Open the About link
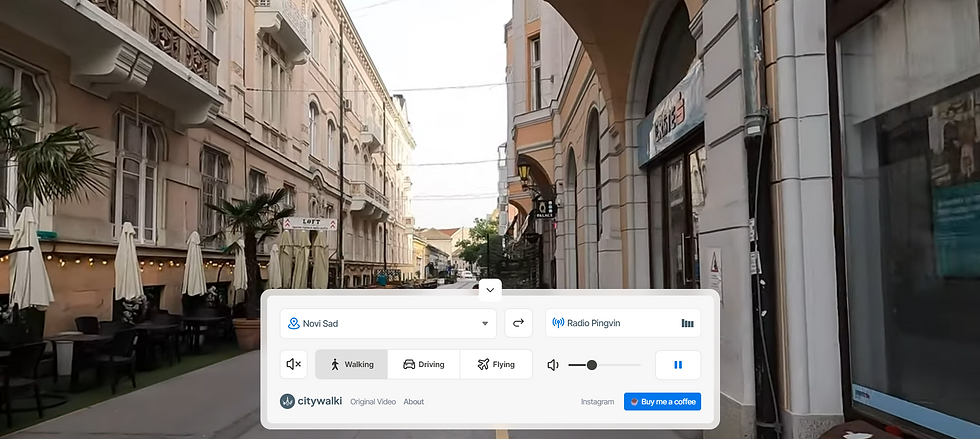 pos(414,401)
